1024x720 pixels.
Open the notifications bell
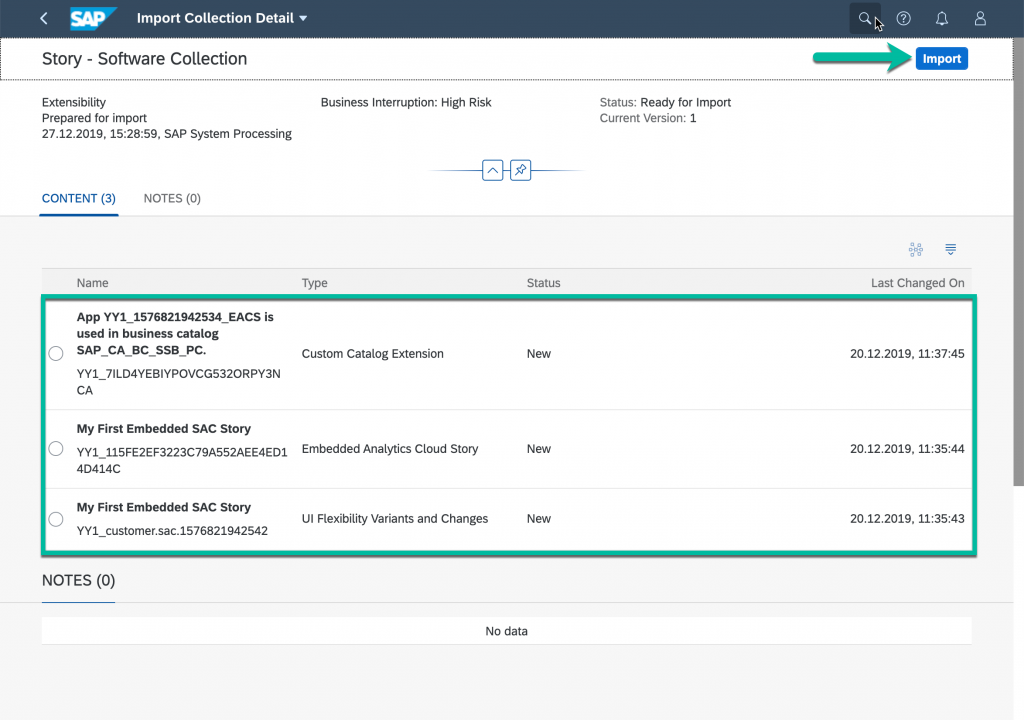[x=942, y=18]
